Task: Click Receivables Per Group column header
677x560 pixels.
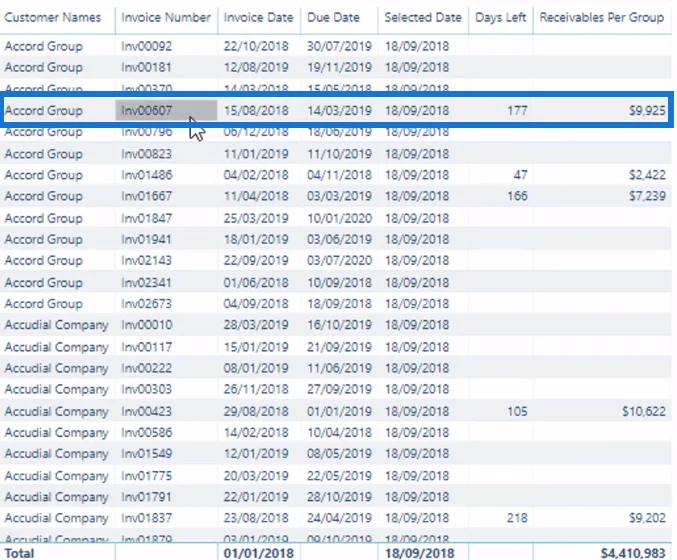Action: [x=602, y=17]
